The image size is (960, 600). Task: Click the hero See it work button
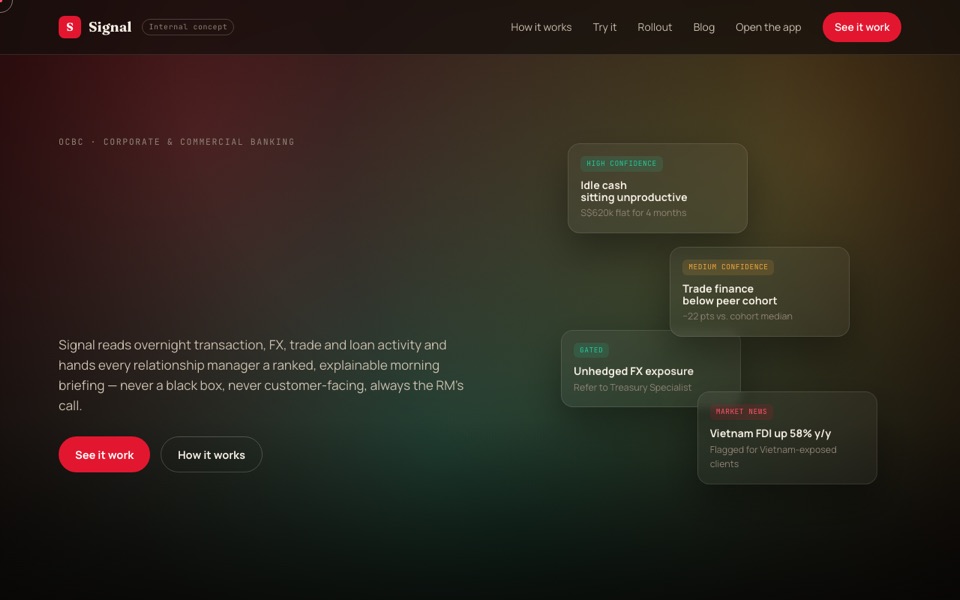click(x=104, y=454)
